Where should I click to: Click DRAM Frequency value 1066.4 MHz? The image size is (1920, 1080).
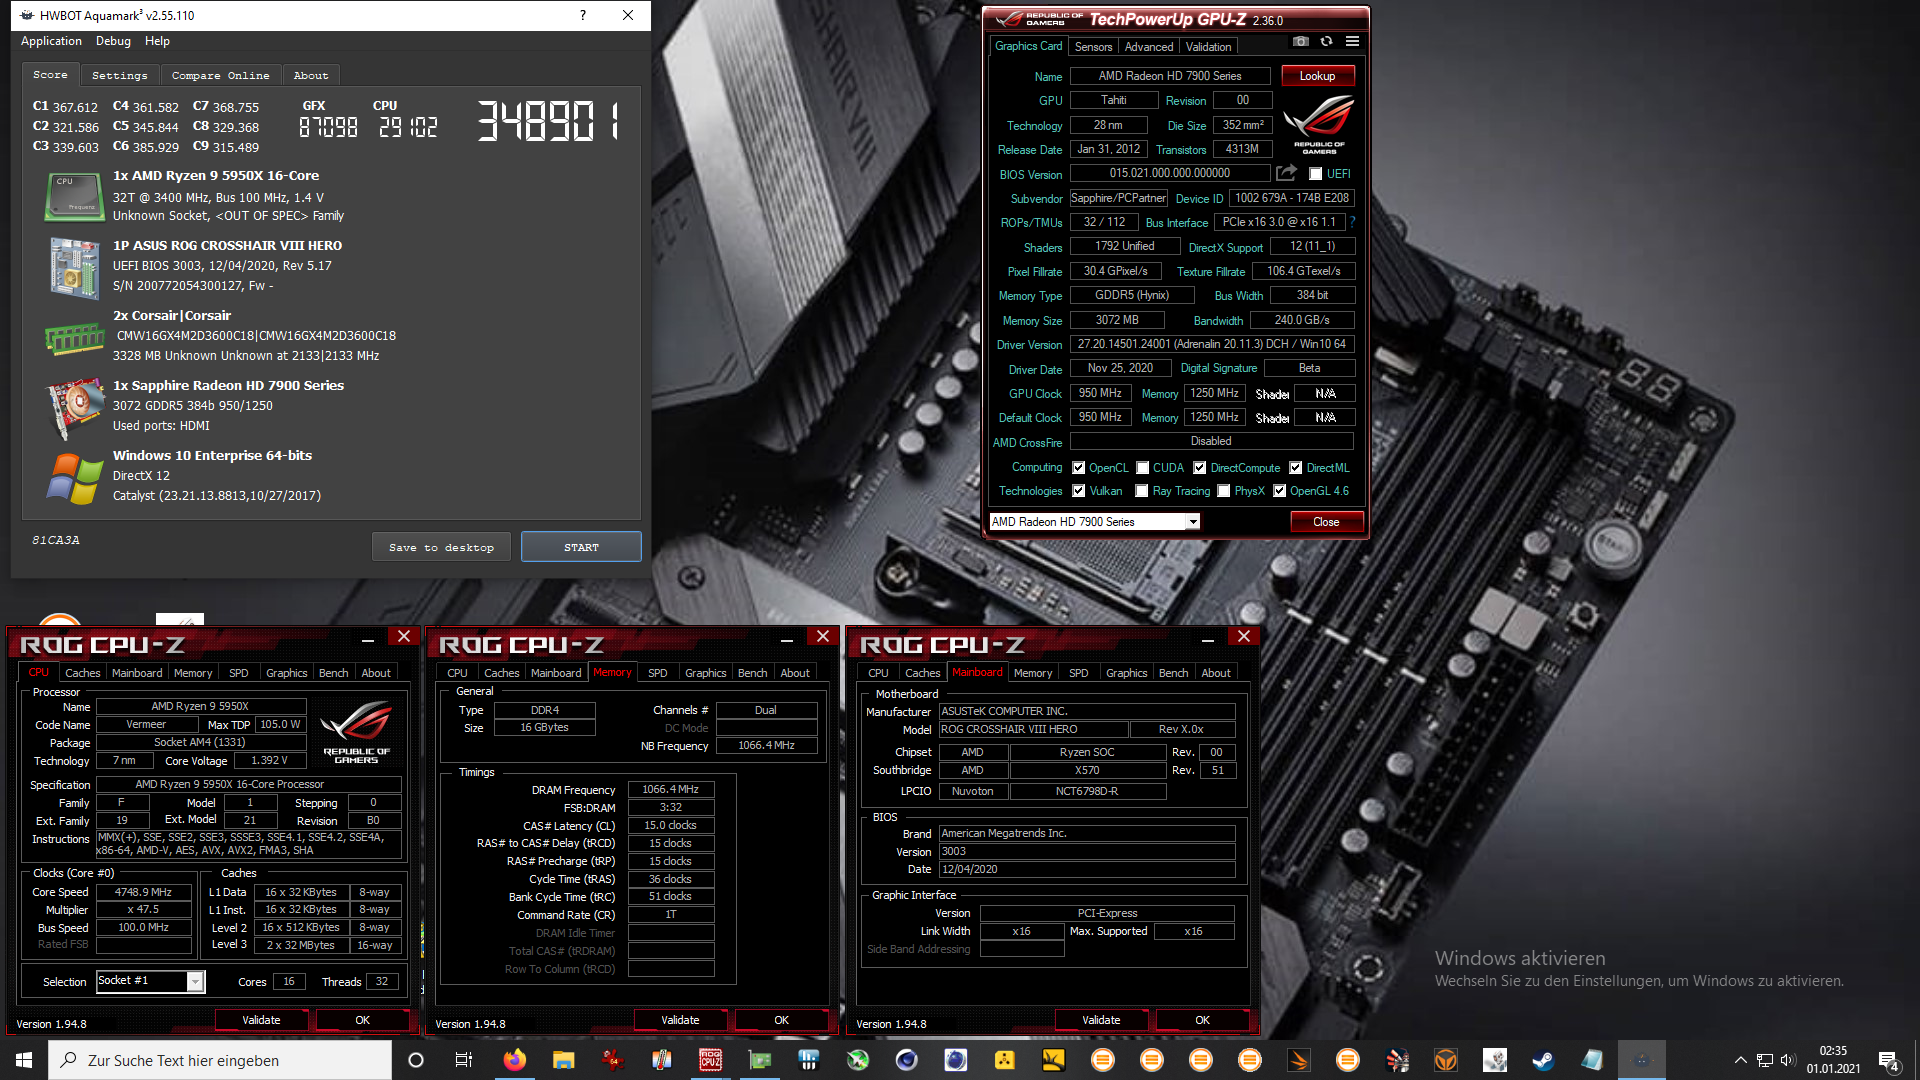pos(670,790)
